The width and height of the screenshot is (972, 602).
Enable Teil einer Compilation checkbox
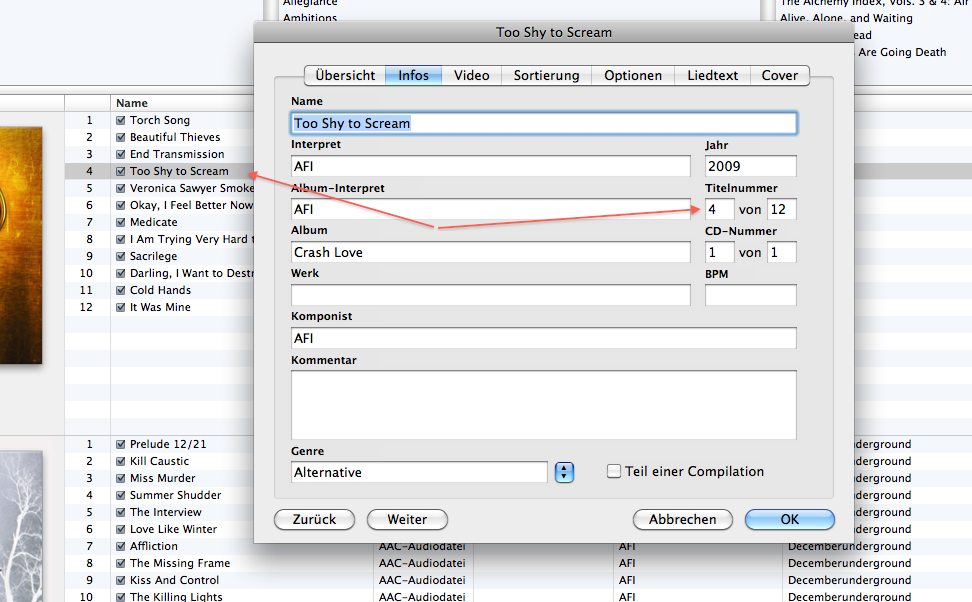(614, 471)
